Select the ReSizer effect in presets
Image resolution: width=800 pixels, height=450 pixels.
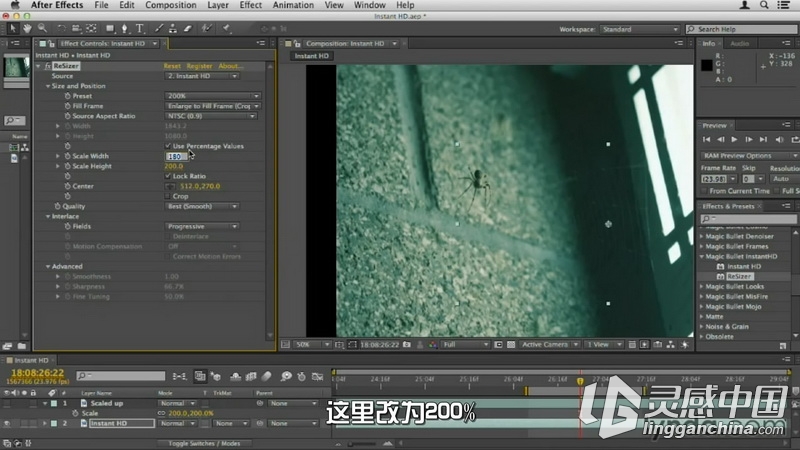(739, 276)
